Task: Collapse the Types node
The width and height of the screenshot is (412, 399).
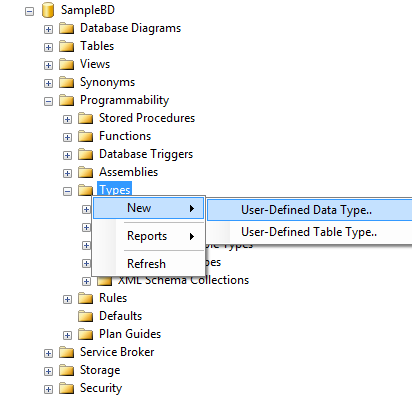Action: pos(67,192)
